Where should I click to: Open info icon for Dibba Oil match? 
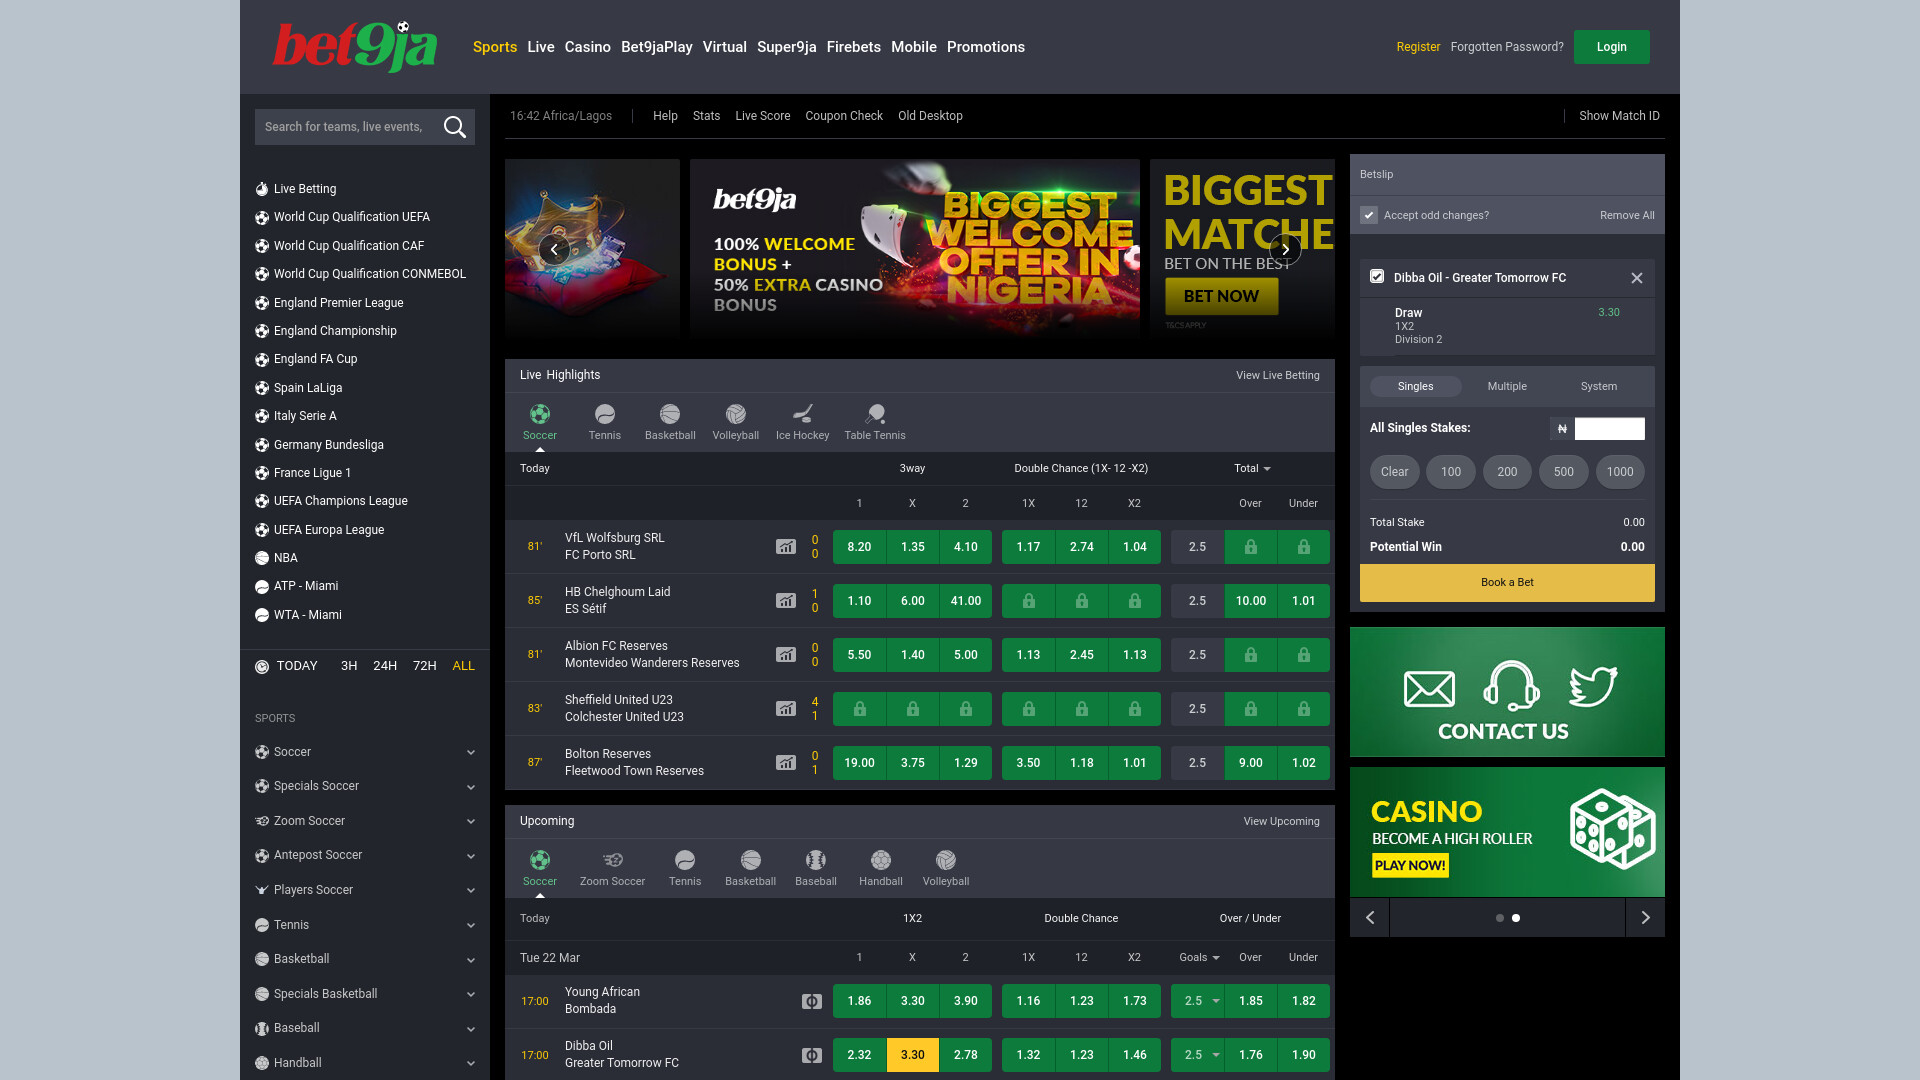812,1055
